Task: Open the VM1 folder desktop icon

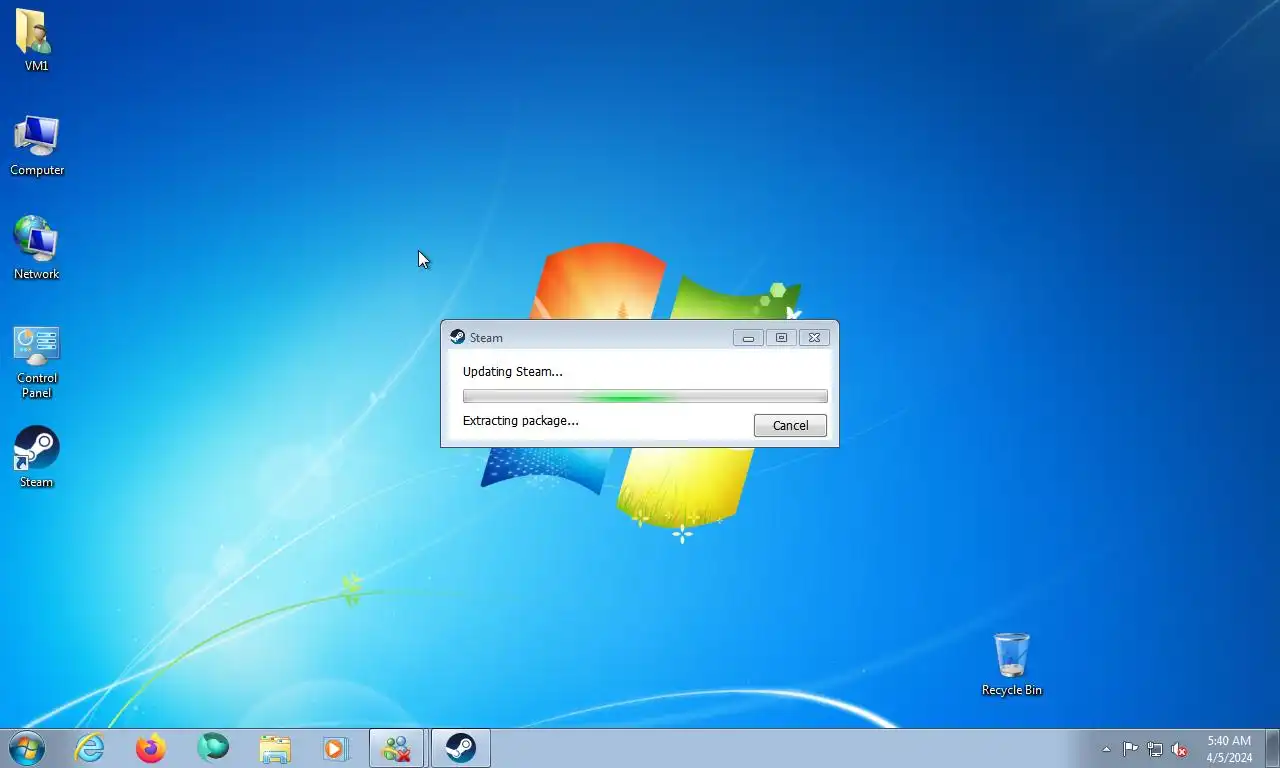Action: click(36, 40)
